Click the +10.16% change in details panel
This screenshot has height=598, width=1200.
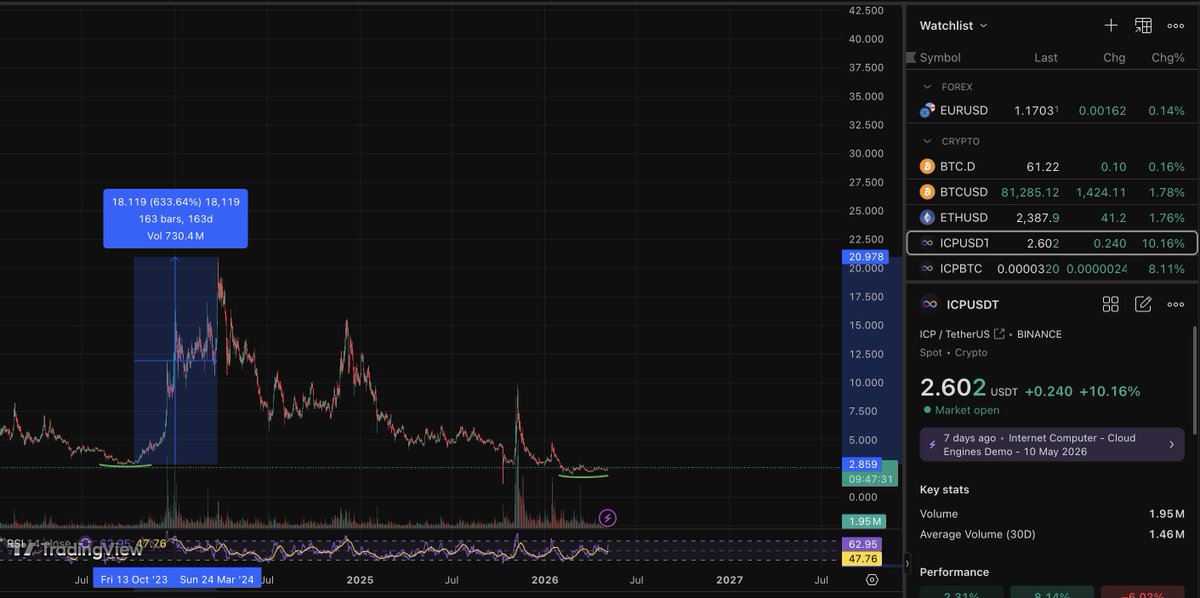point(1109,391)
